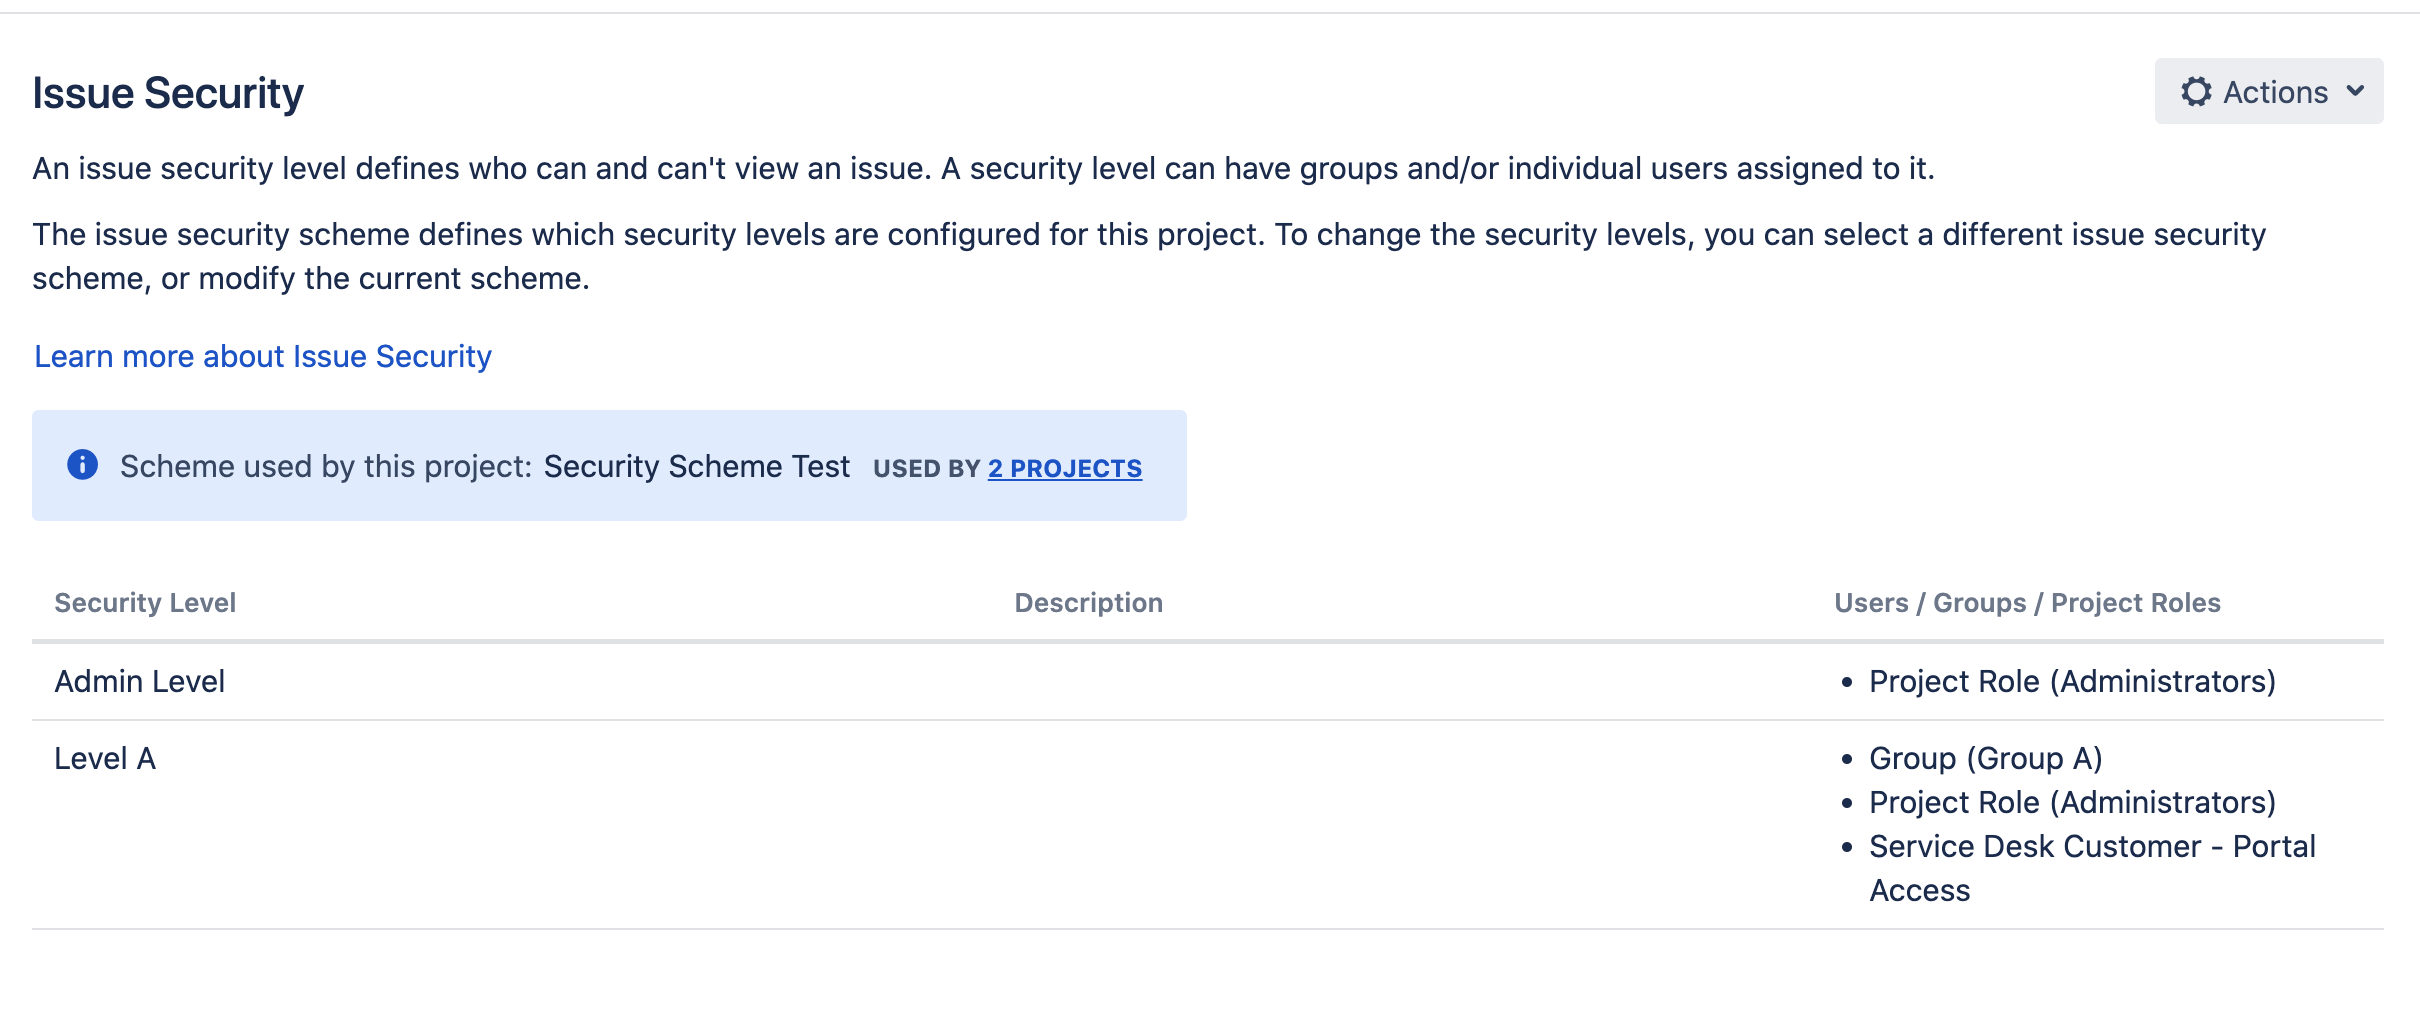Click the gear icon in Actions button
2420x1028 pixels.
coord(2196,92)
